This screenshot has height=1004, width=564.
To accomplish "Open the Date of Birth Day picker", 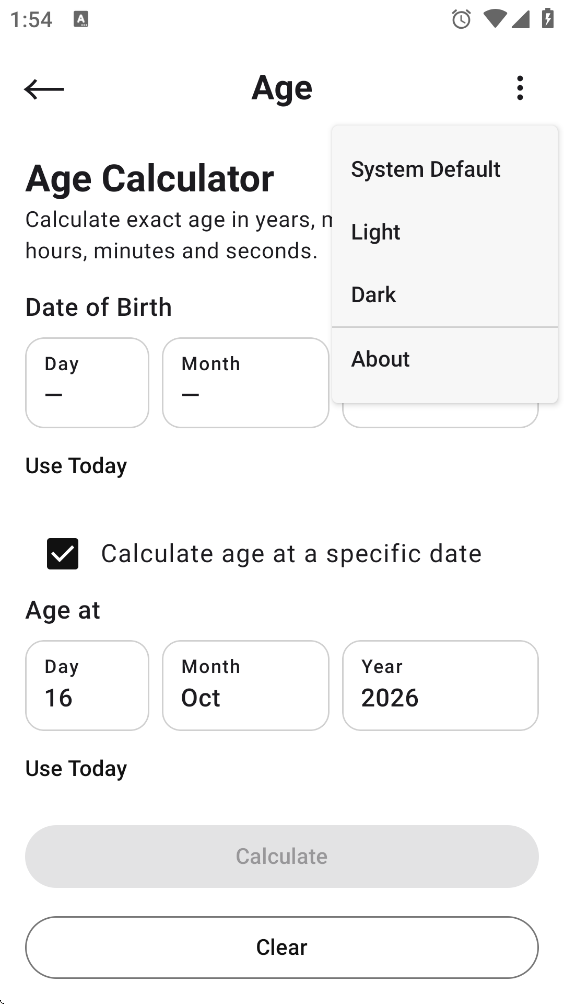I will 87,383.
